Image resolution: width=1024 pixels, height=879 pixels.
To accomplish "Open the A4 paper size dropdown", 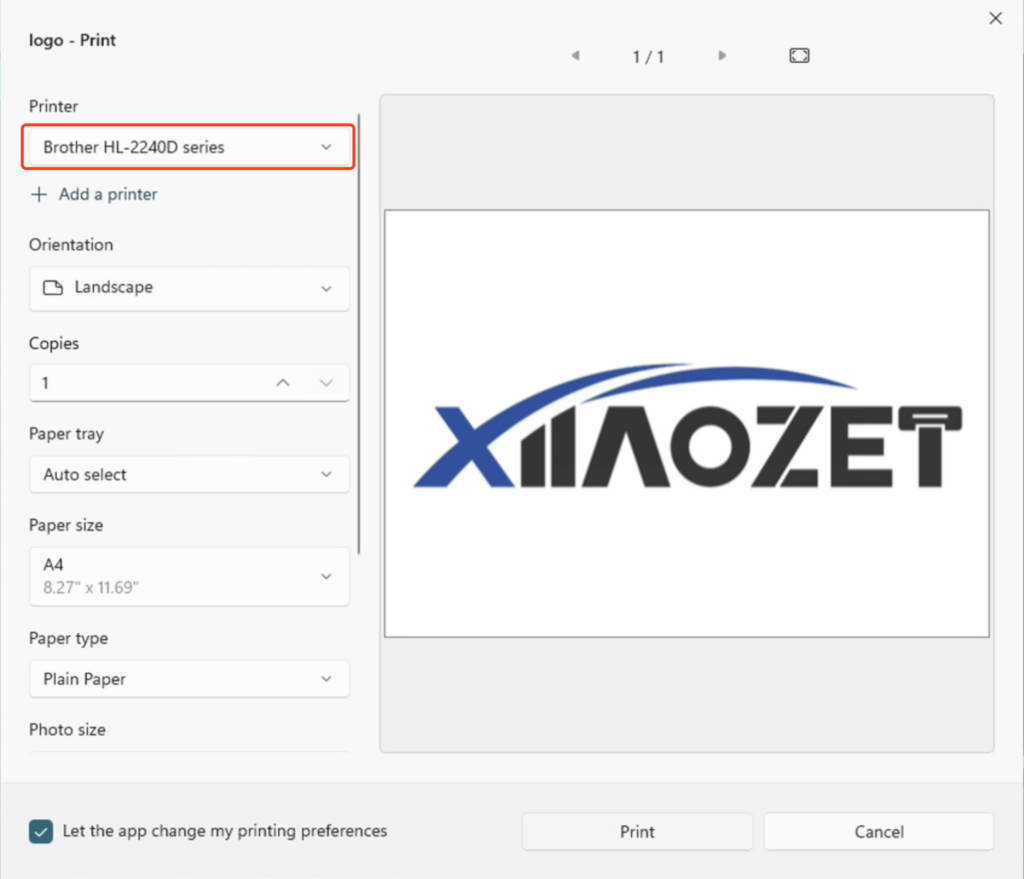I will point(189,576).
